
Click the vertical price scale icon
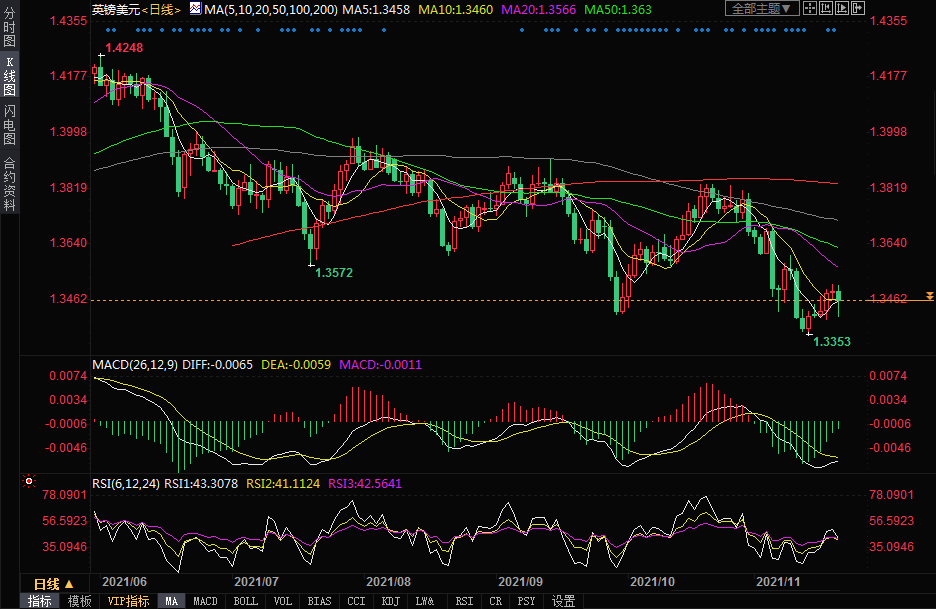click(824, 9)
